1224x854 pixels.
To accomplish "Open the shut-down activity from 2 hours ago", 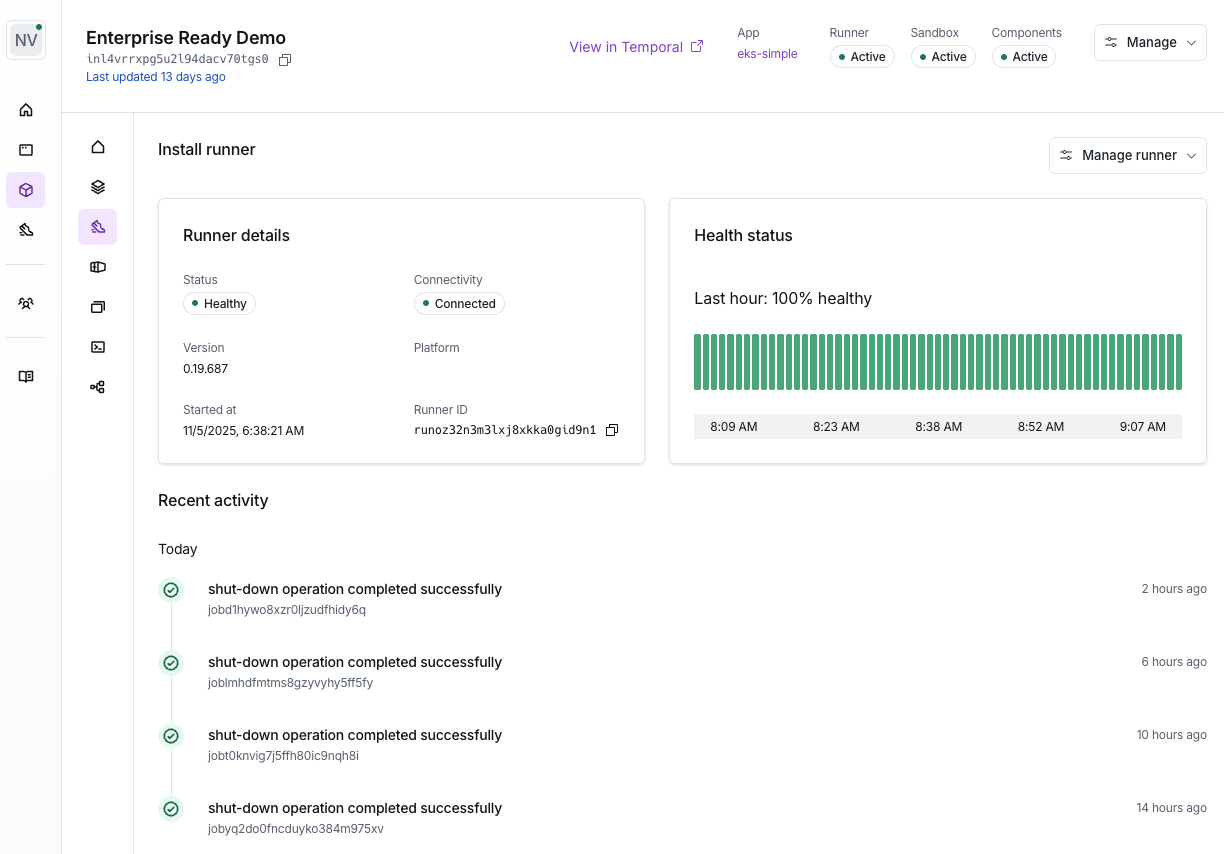I will click(x=355, y=589).
